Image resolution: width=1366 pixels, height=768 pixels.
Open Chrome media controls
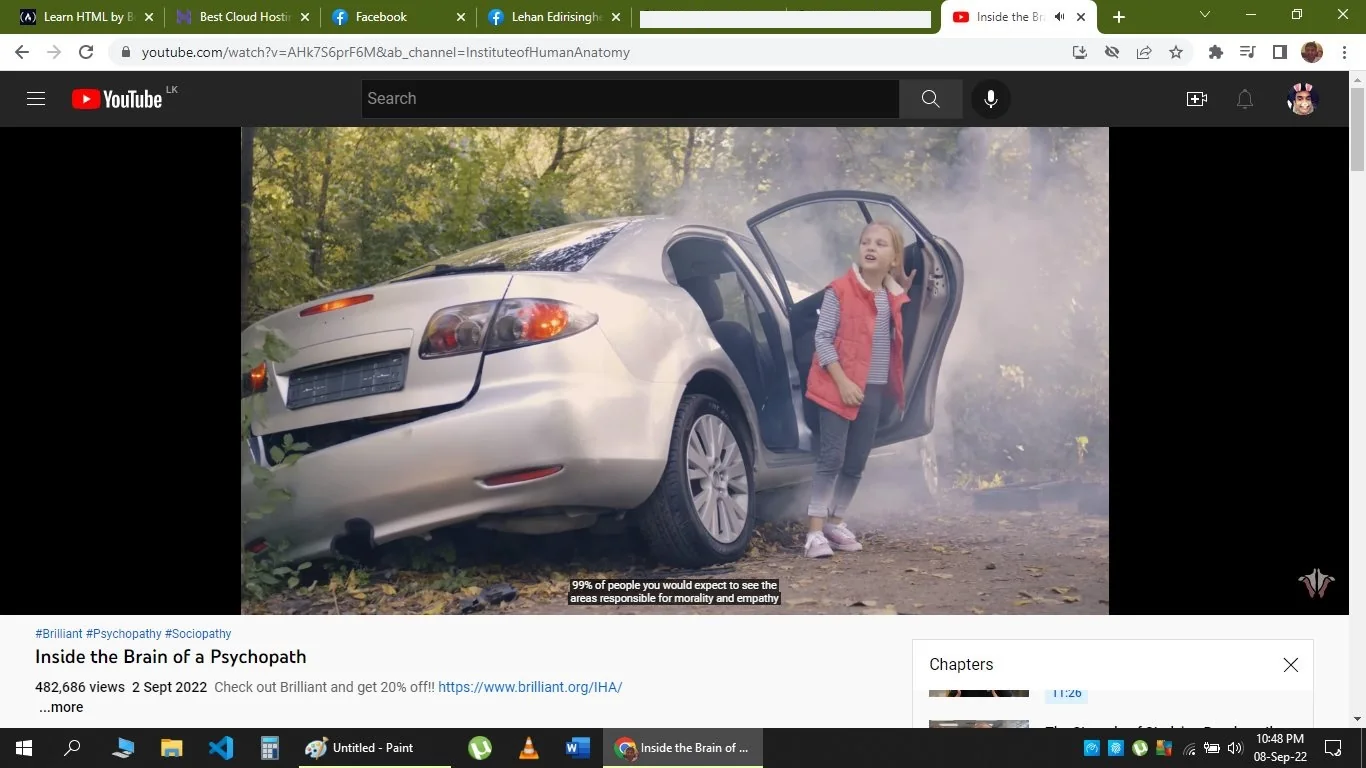tap(1247, 52)
